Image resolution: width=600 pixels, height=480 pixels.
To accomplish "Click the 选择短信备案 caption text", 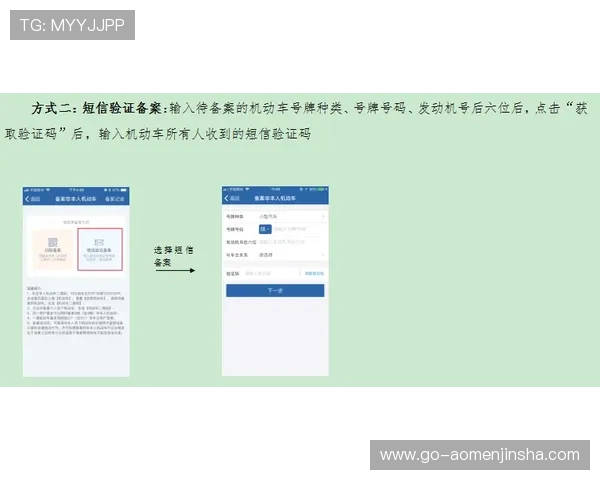I will point(174,256).
